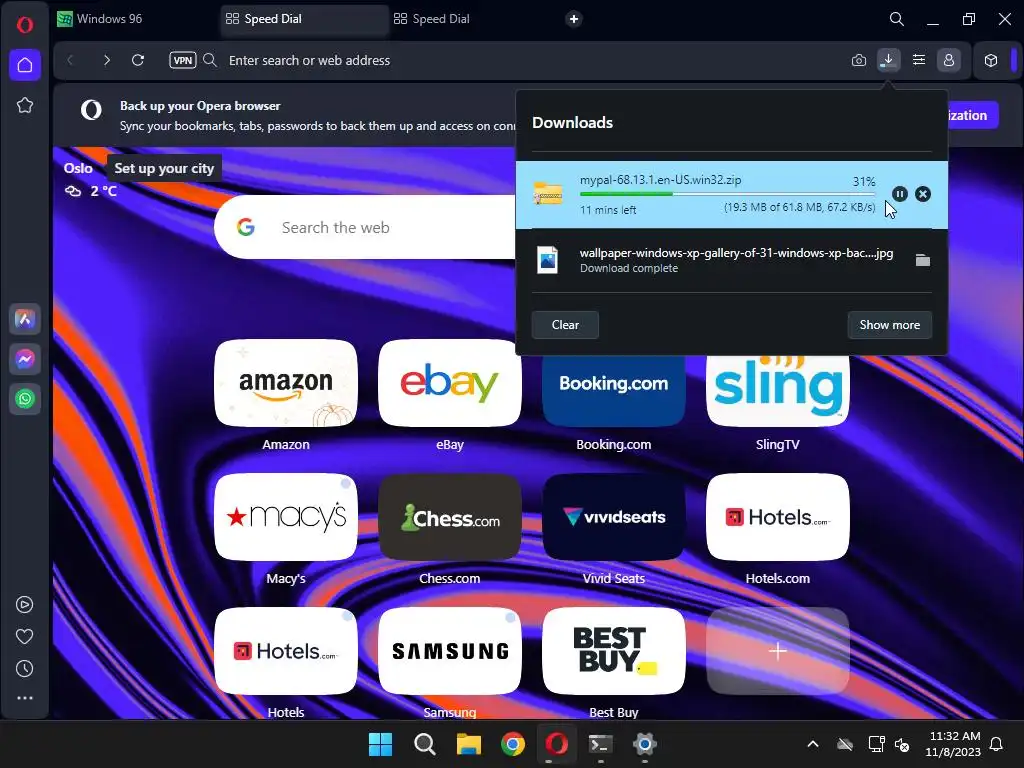The width and height of the screenshot is (1024, 768).
Task: Open the Start Page home sidebar icon
Action: coord(25,65)
